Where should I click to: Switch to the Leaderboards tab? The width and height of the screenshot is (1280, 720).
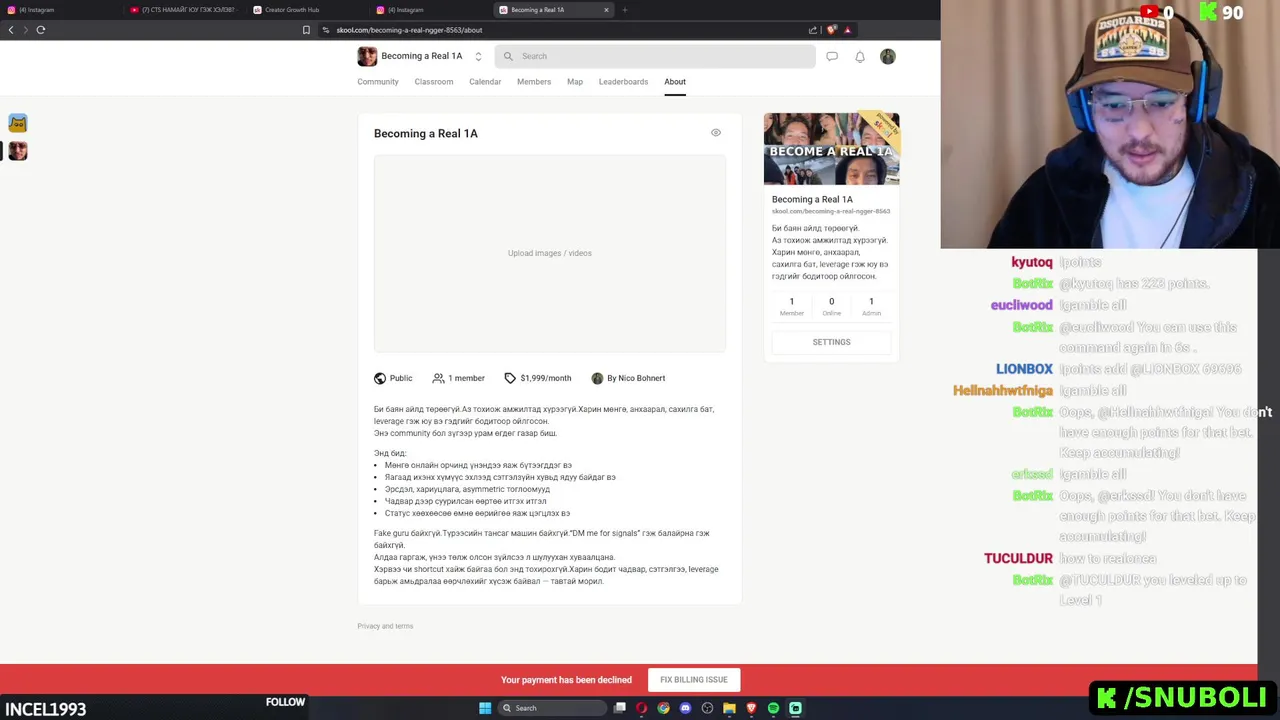623,82
